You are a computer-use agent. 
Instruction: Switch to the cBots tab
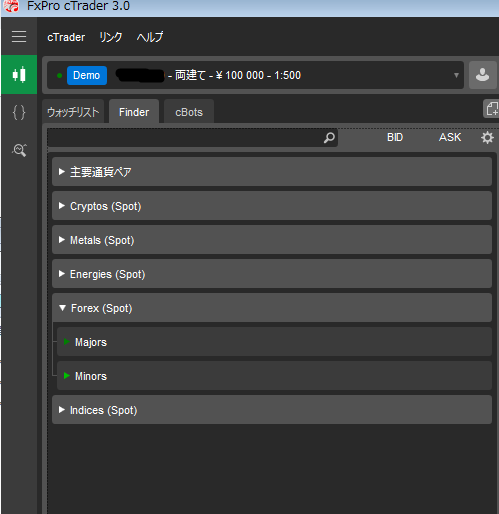coord(189,112)
